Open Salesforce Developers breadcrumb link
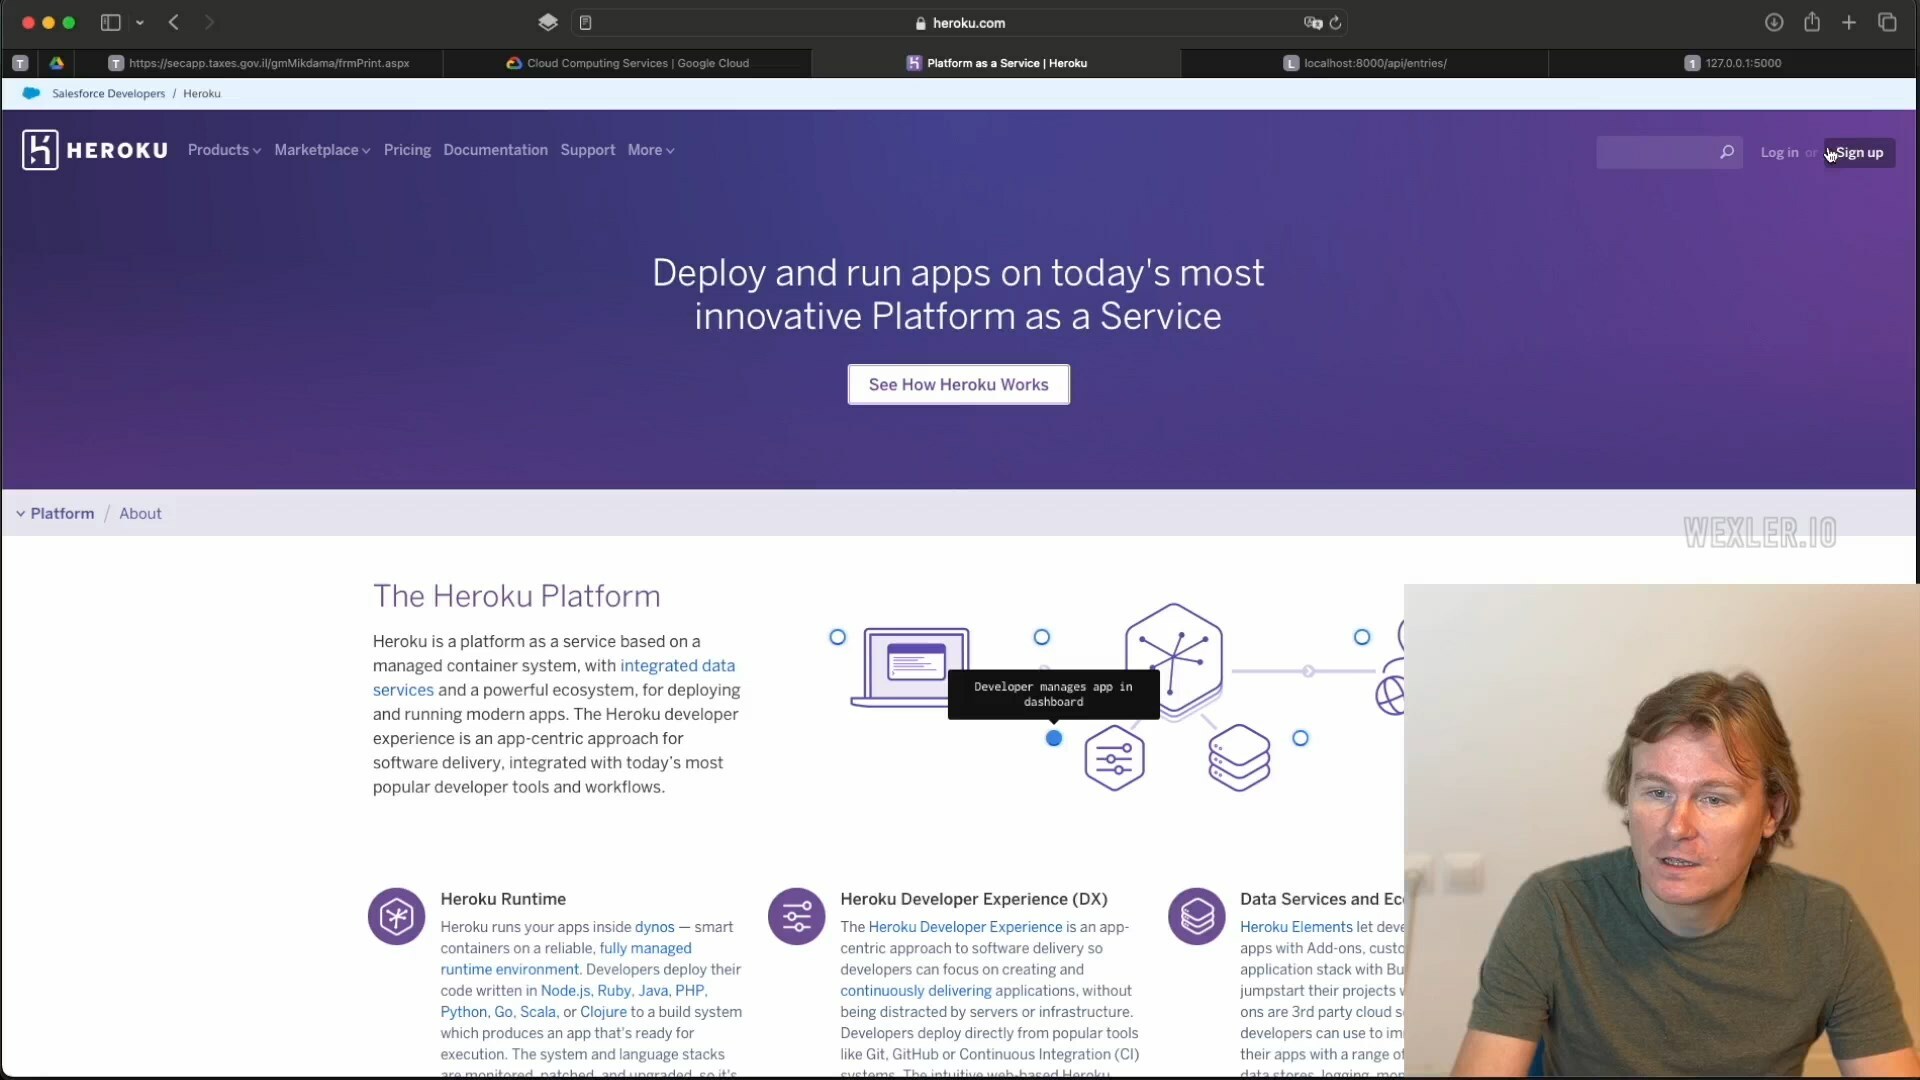Viewport: 1920px width, 1080px height. pos(108,93)
